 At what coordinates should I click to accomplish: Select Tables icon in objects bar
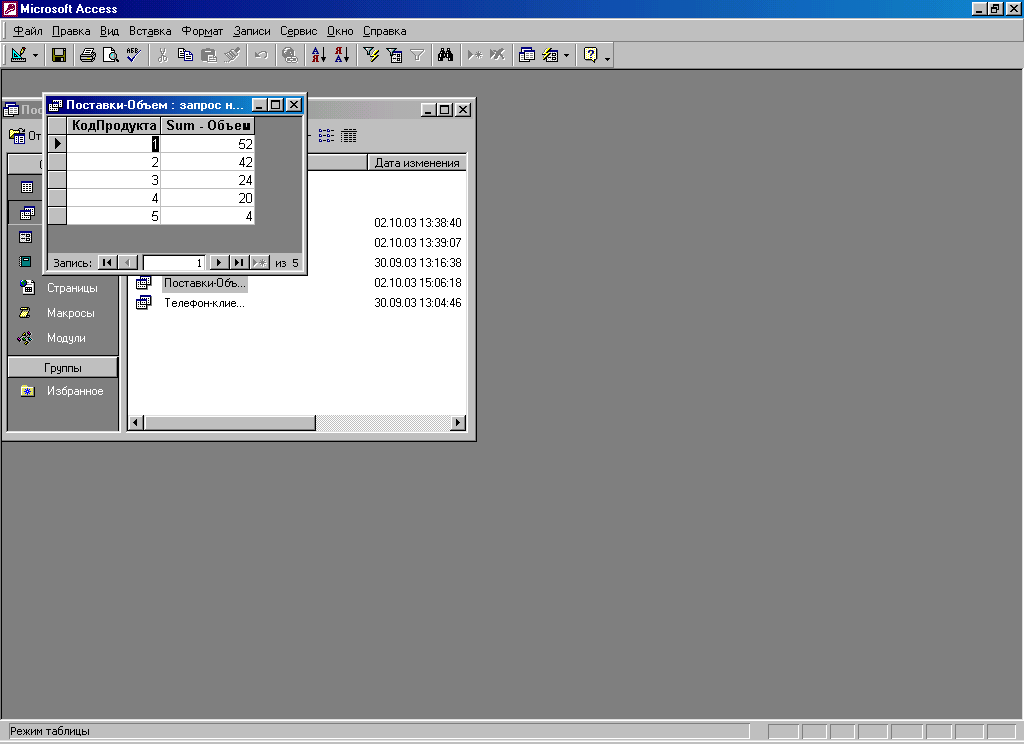27,187
